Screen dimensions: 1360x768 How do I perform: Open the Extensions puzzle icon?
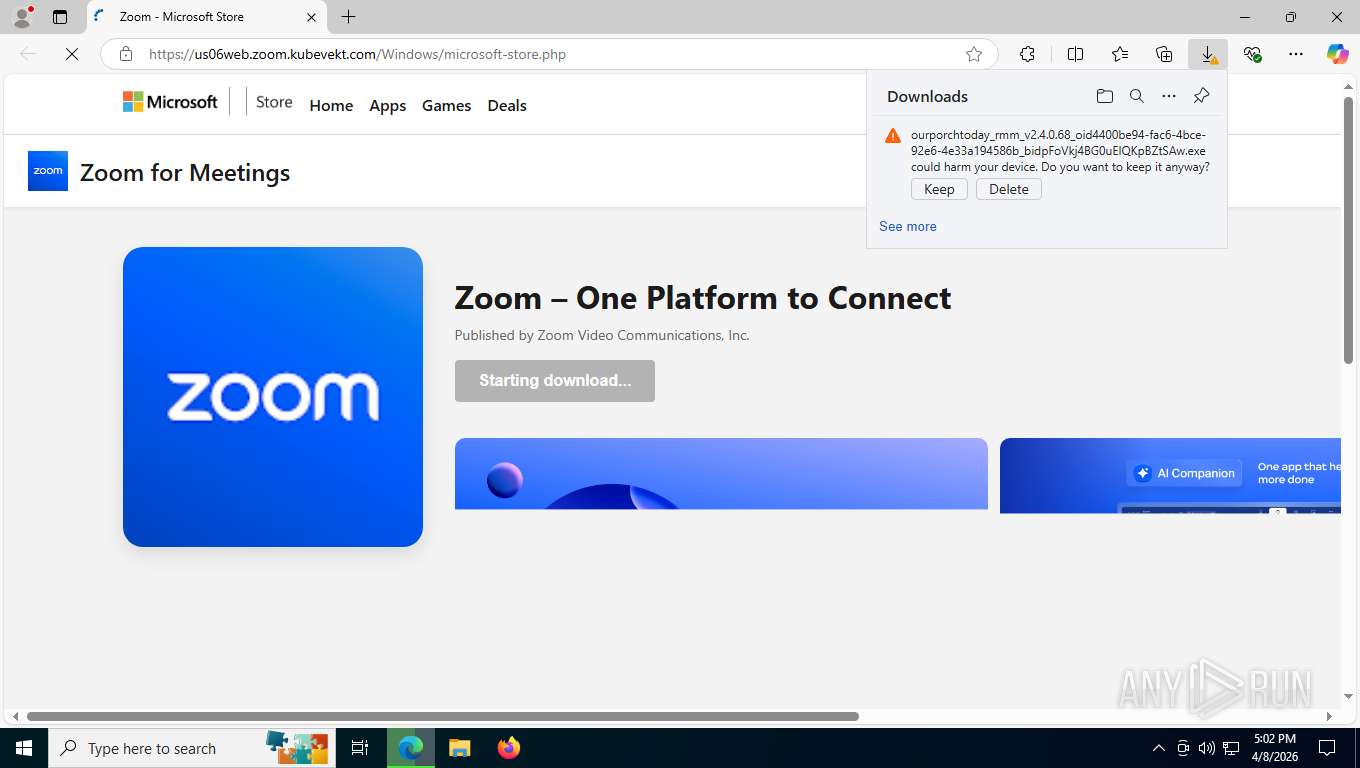1027,54
